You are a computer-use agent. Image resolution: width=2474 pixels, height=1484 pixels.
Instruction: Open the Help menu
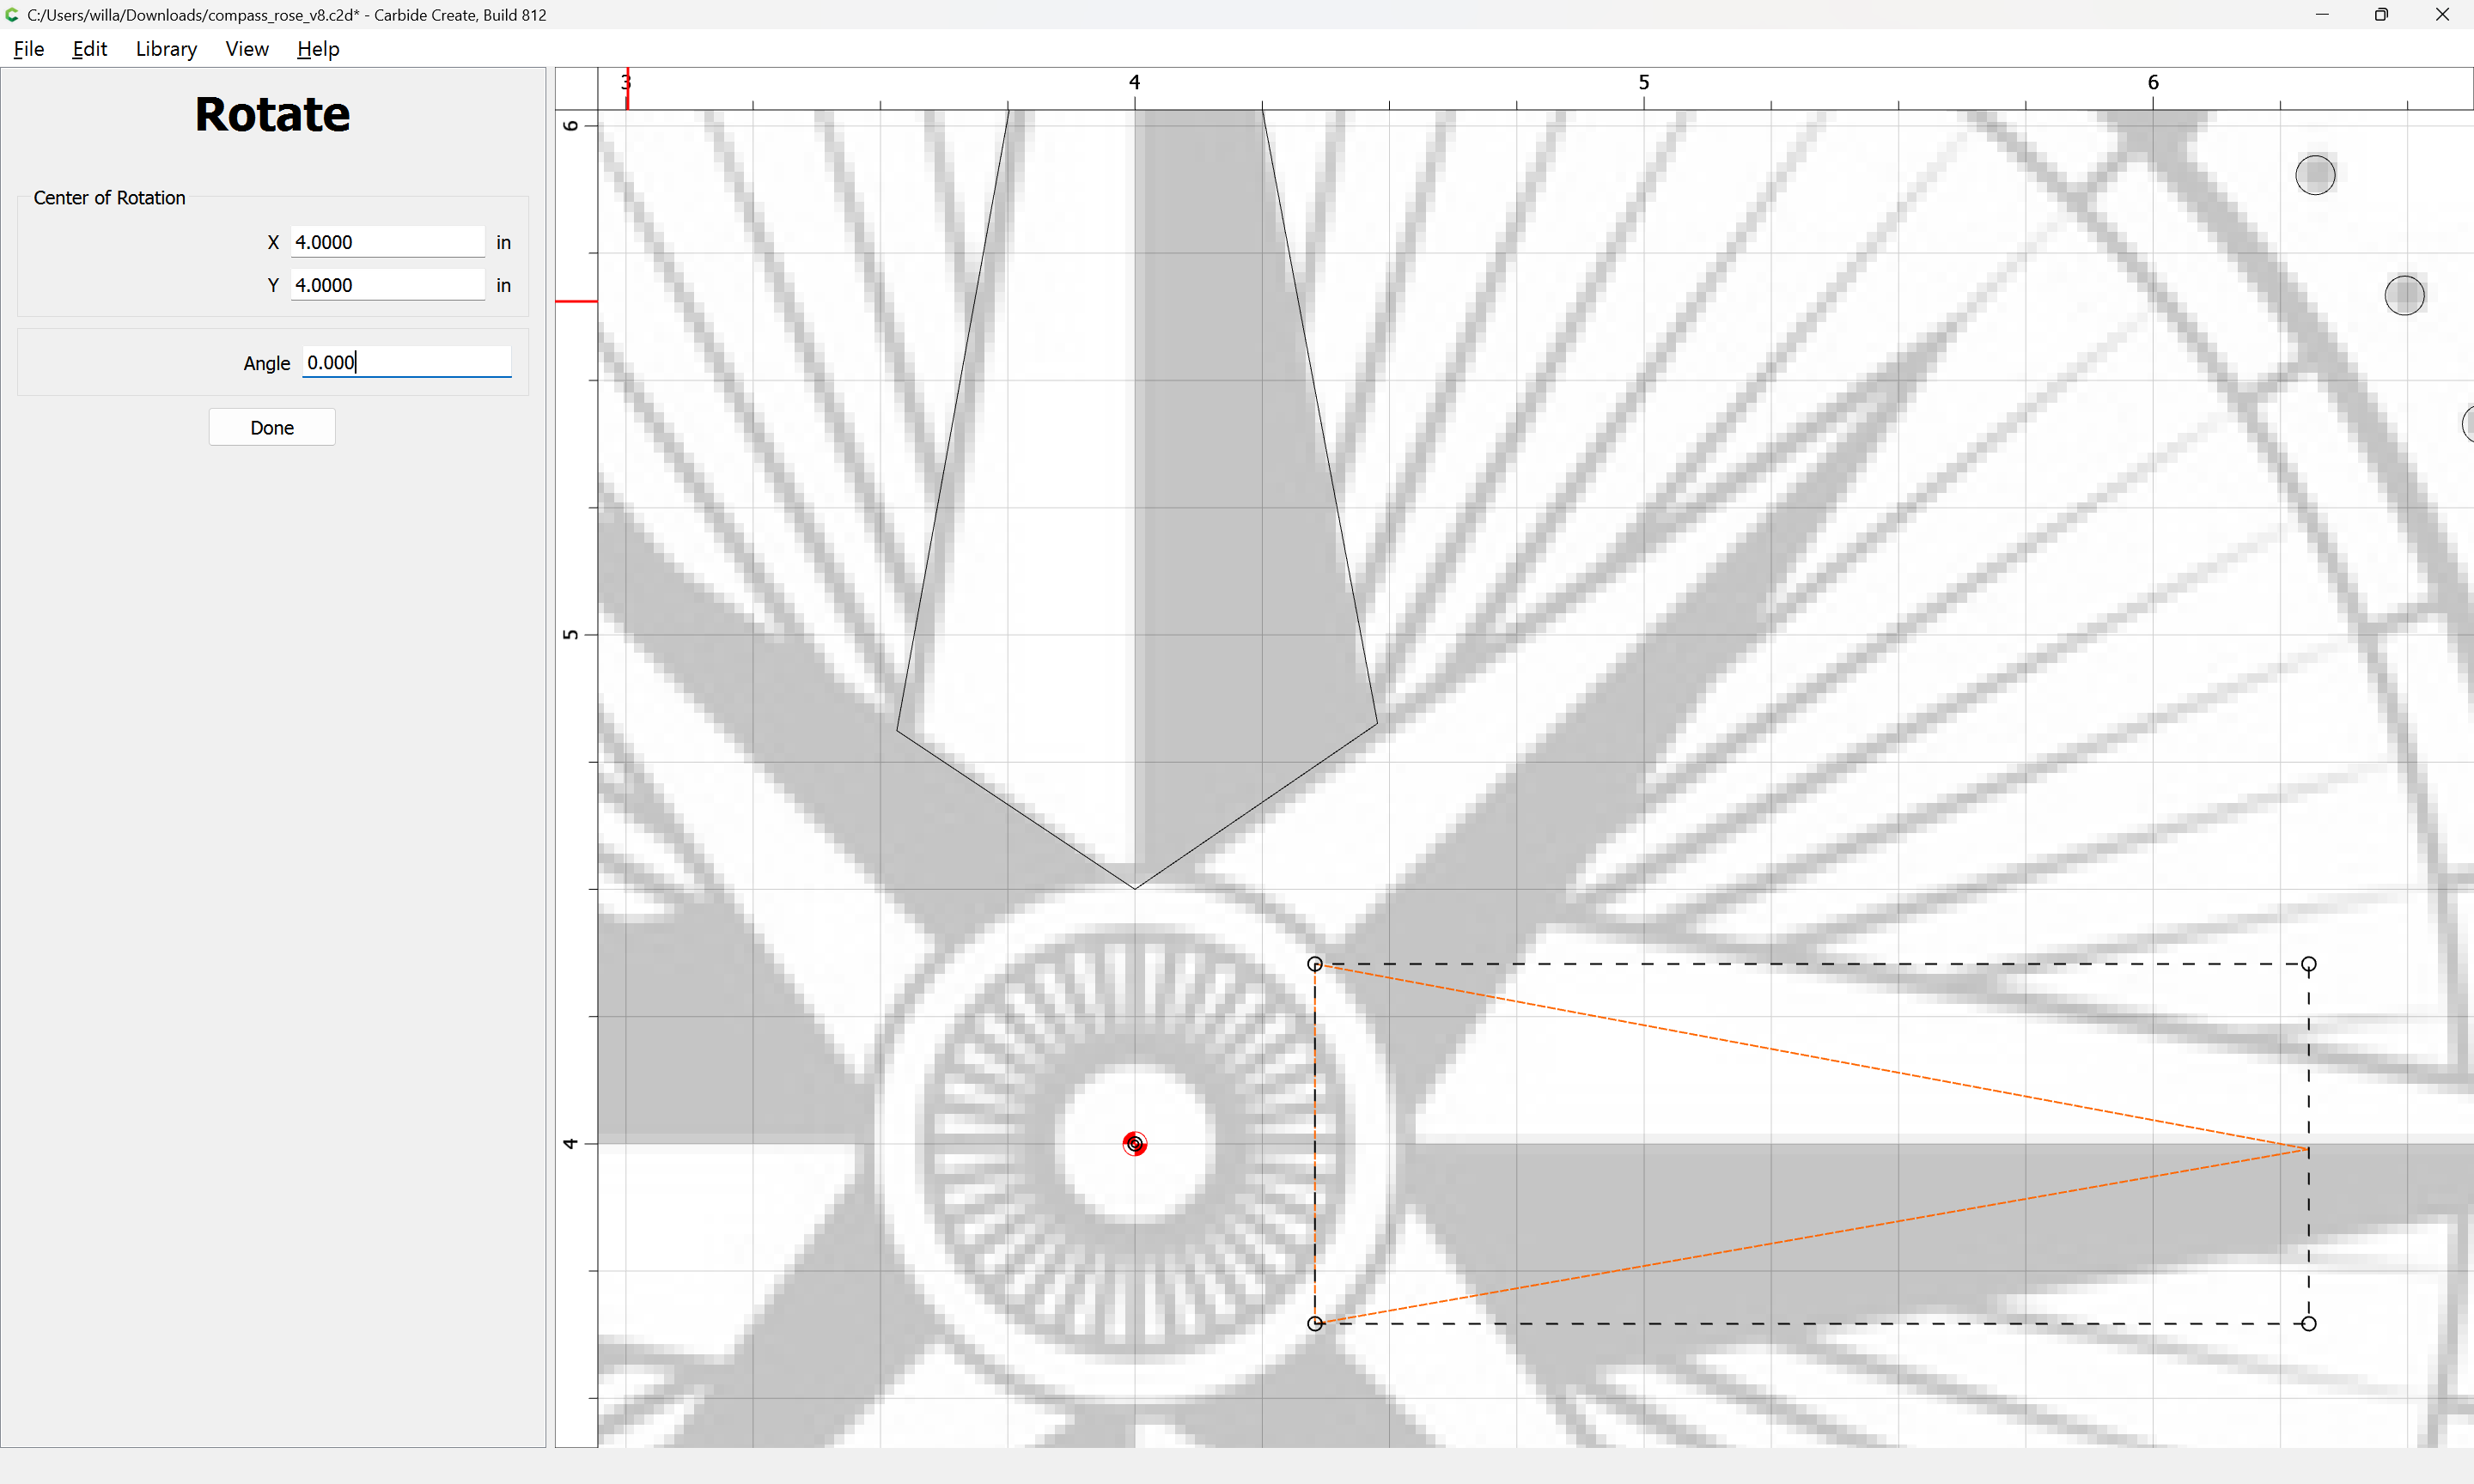318,49
